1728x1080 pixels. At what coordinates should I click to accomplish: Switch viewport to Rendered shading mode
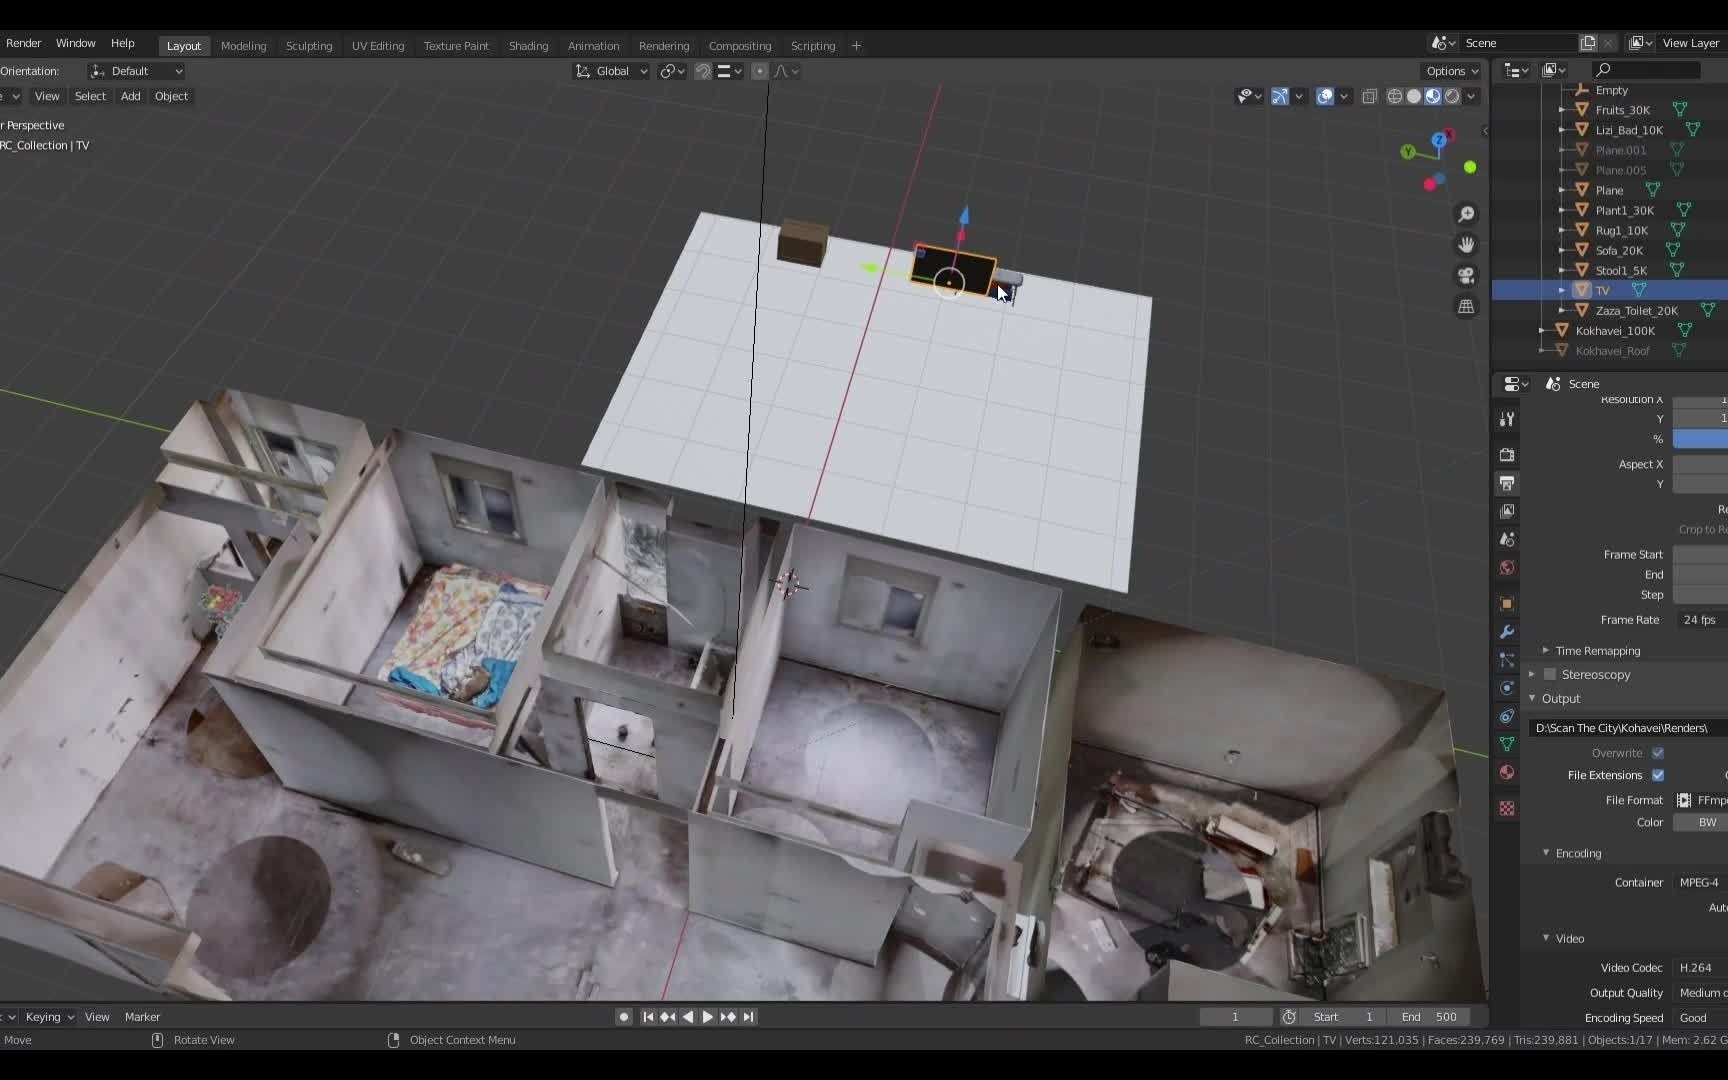tap(1453, 96)
